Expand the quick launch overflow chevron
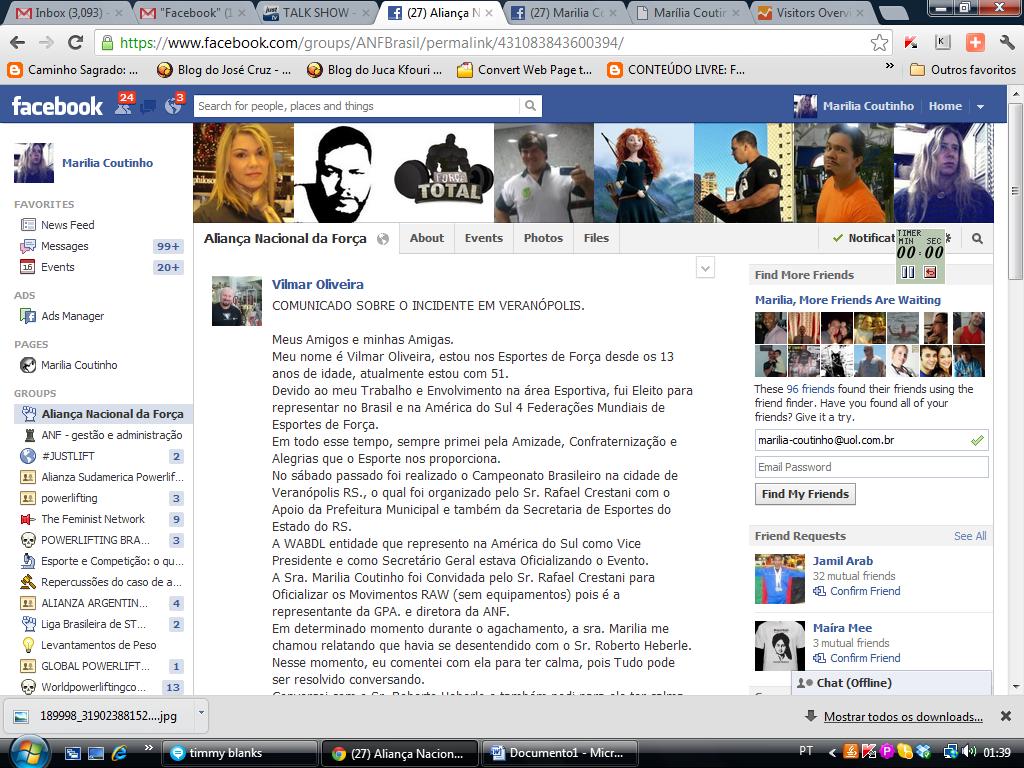The height and width of the screenshot is (768, 1024). [x=148, y=748]
